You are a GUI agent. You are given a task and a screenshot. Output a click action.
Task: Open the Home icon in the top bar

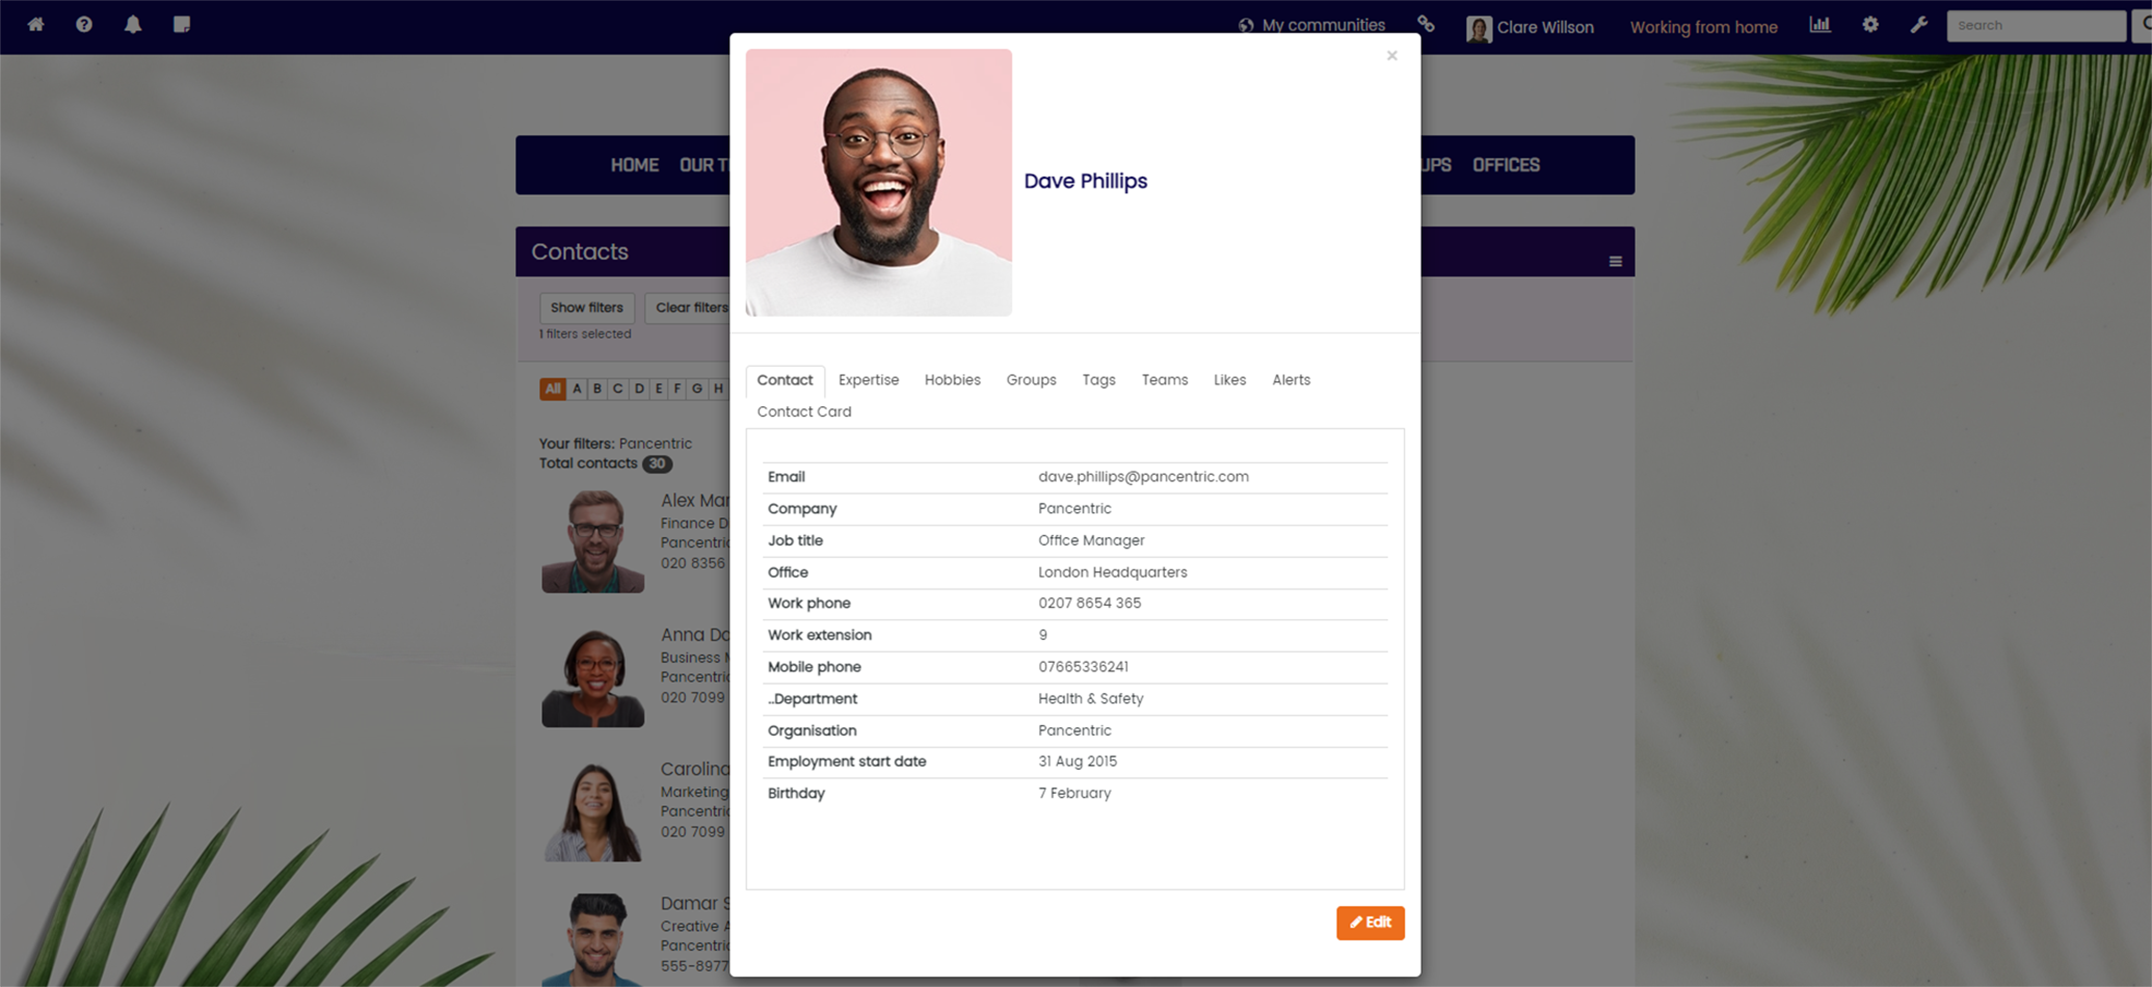click(x=36, y=24)
